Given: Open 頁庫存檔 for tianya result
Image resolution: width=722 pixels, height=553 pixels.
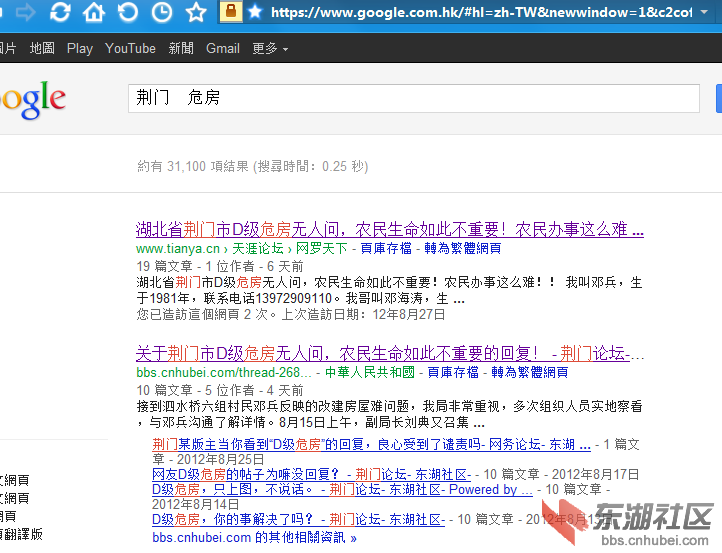Looking at the screenshot, I should point(386,249).
